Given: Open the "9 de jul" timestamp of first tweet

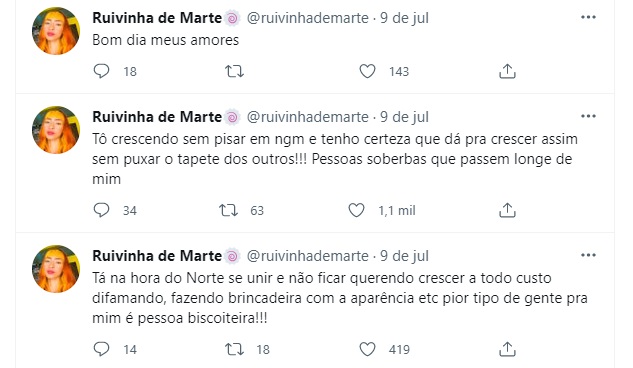Looking at the screenshot, I should pos(404,18).
